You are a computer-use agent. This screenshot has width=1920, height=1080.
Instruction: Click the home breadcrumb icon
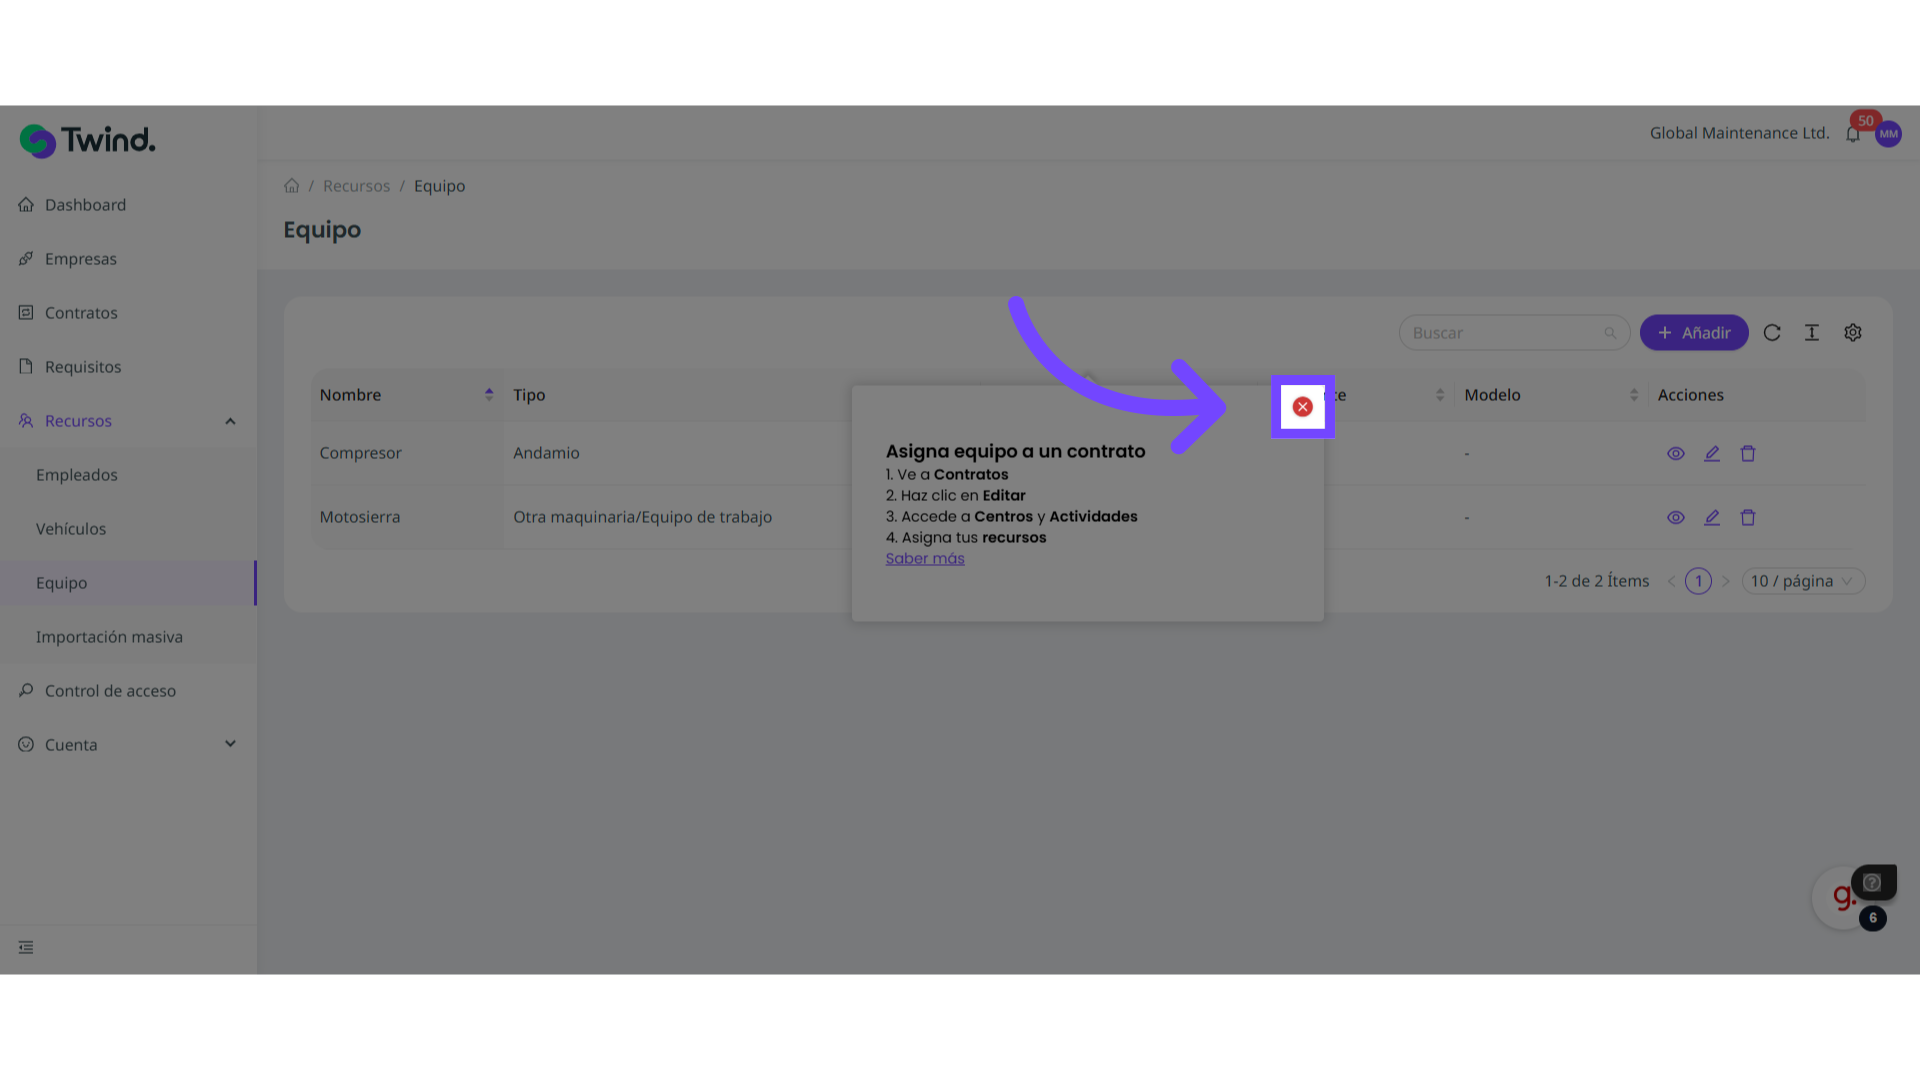(x=291, y=186)
